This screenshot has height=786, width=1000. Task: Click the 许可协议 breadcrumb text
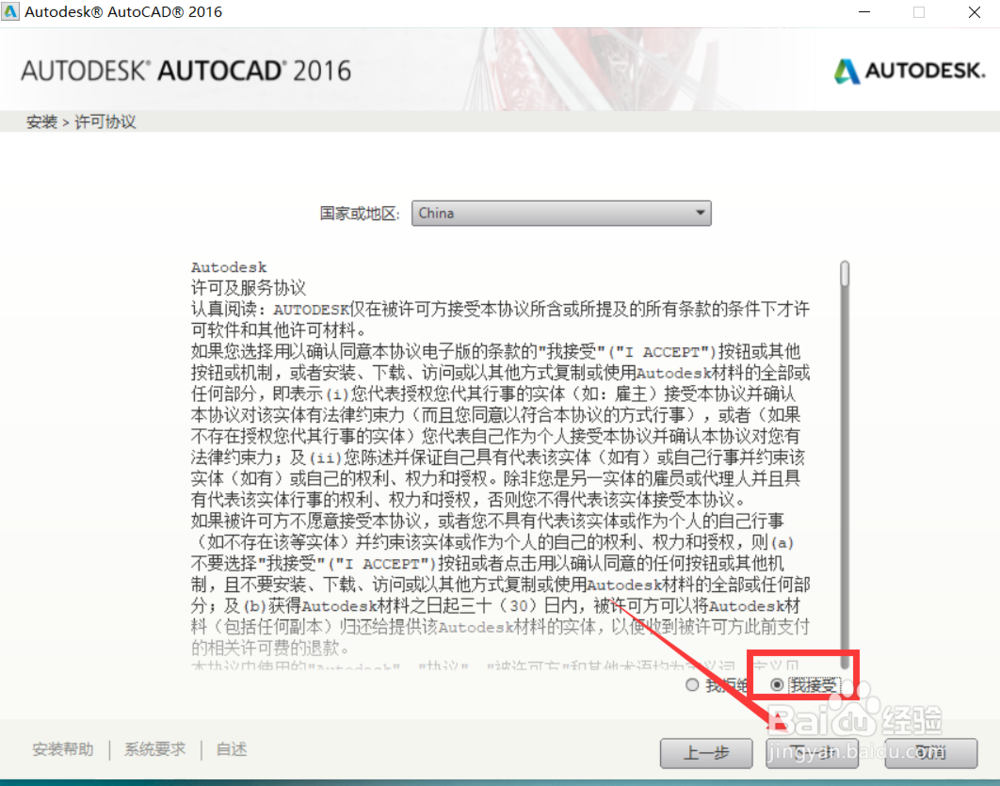[x=105, y=122]
